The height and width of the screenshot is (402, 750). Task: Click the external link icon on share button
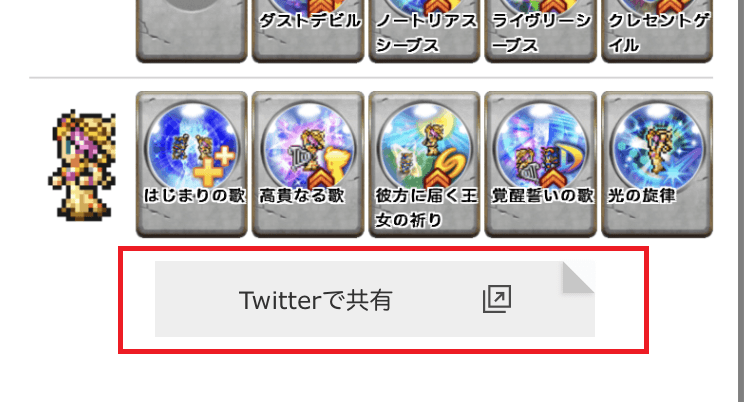(497, 299)
